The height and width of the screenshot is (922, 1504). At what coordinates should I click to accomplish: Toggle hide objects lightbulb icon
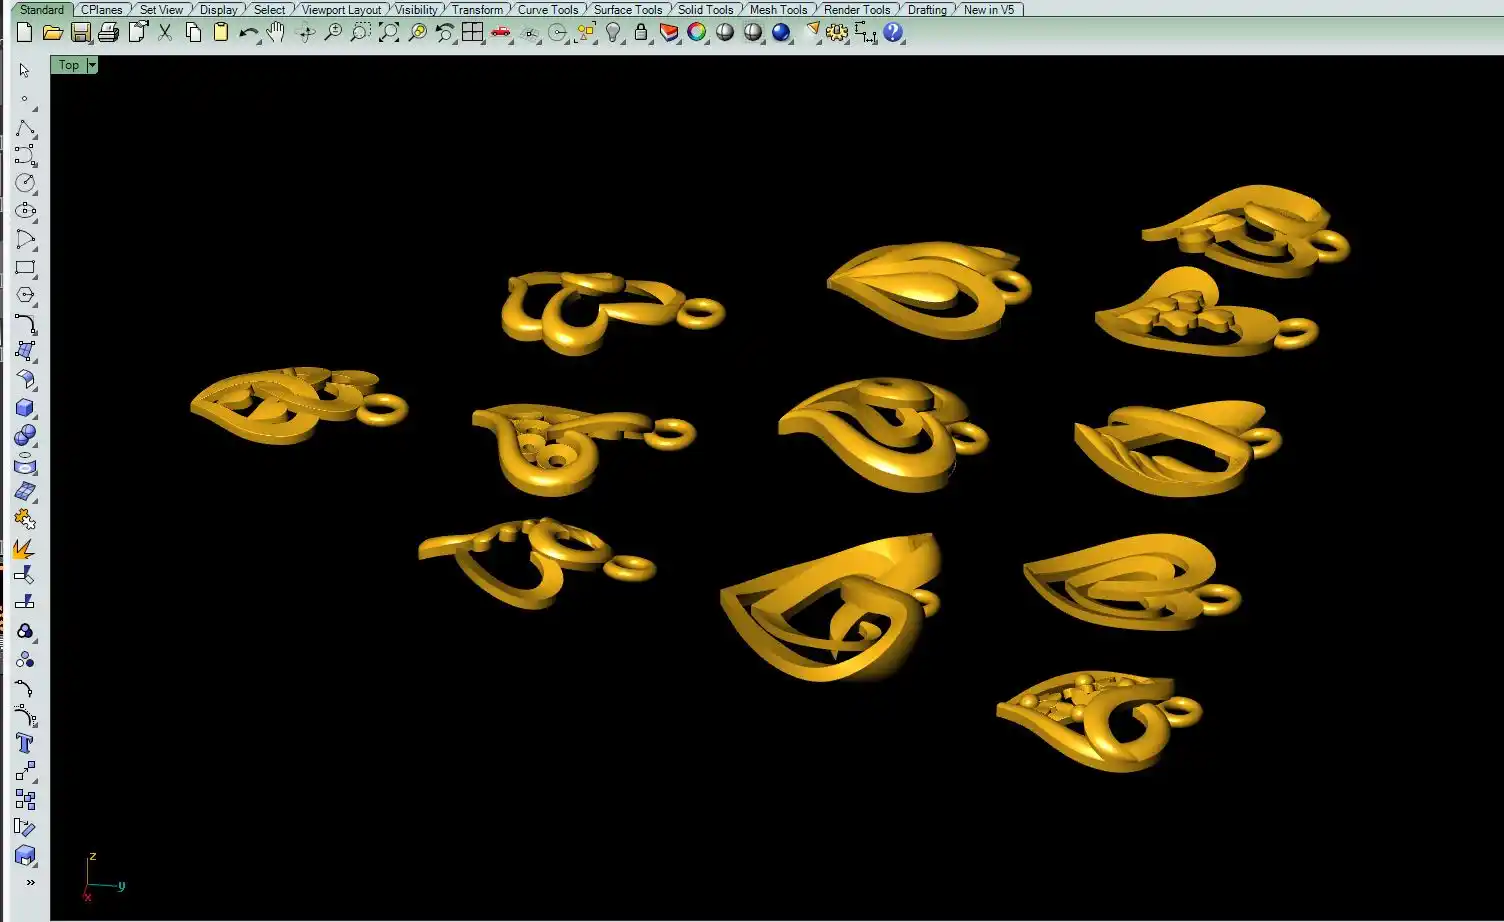[x=614, y=33]
